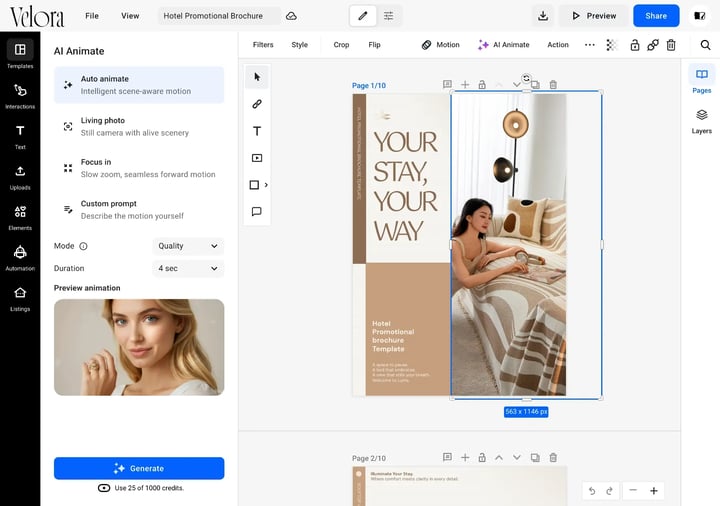Switch to pencil edit mode
720x506 pixels.
(363, 16)
